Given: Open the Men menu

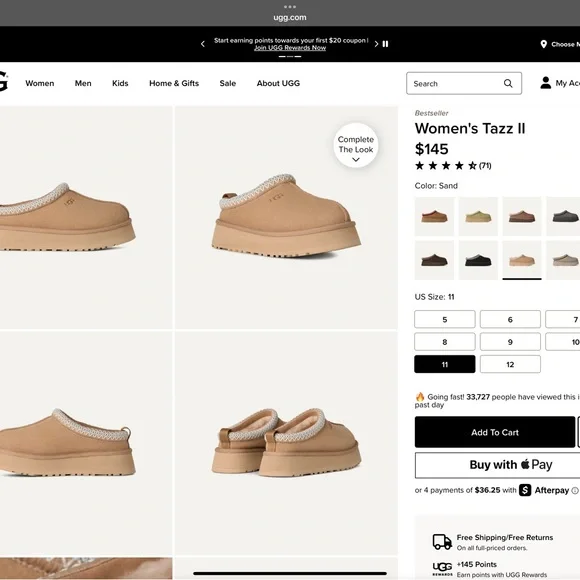Looking at the screenshot, I should (83, 83).
